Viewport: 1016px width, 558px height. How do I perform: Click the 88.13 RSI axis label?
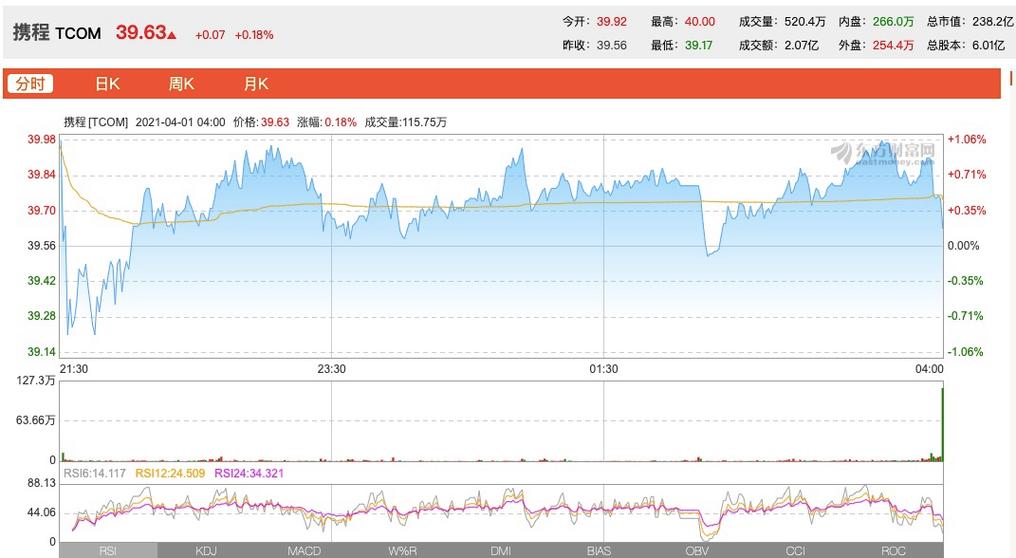[x=41, y=483]
